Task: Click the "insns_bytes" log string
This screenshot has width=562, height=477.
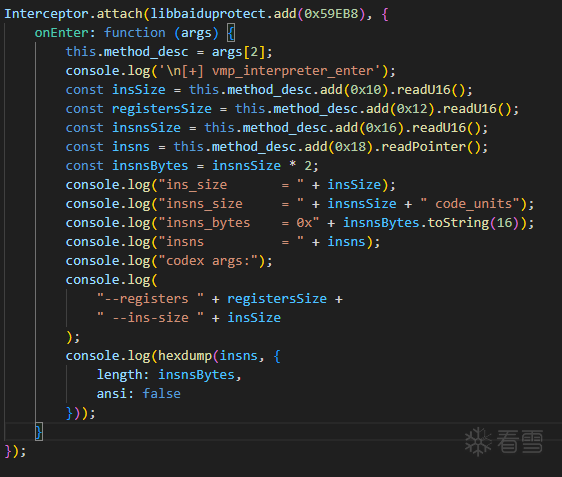Action: click(x=239, y=223)
